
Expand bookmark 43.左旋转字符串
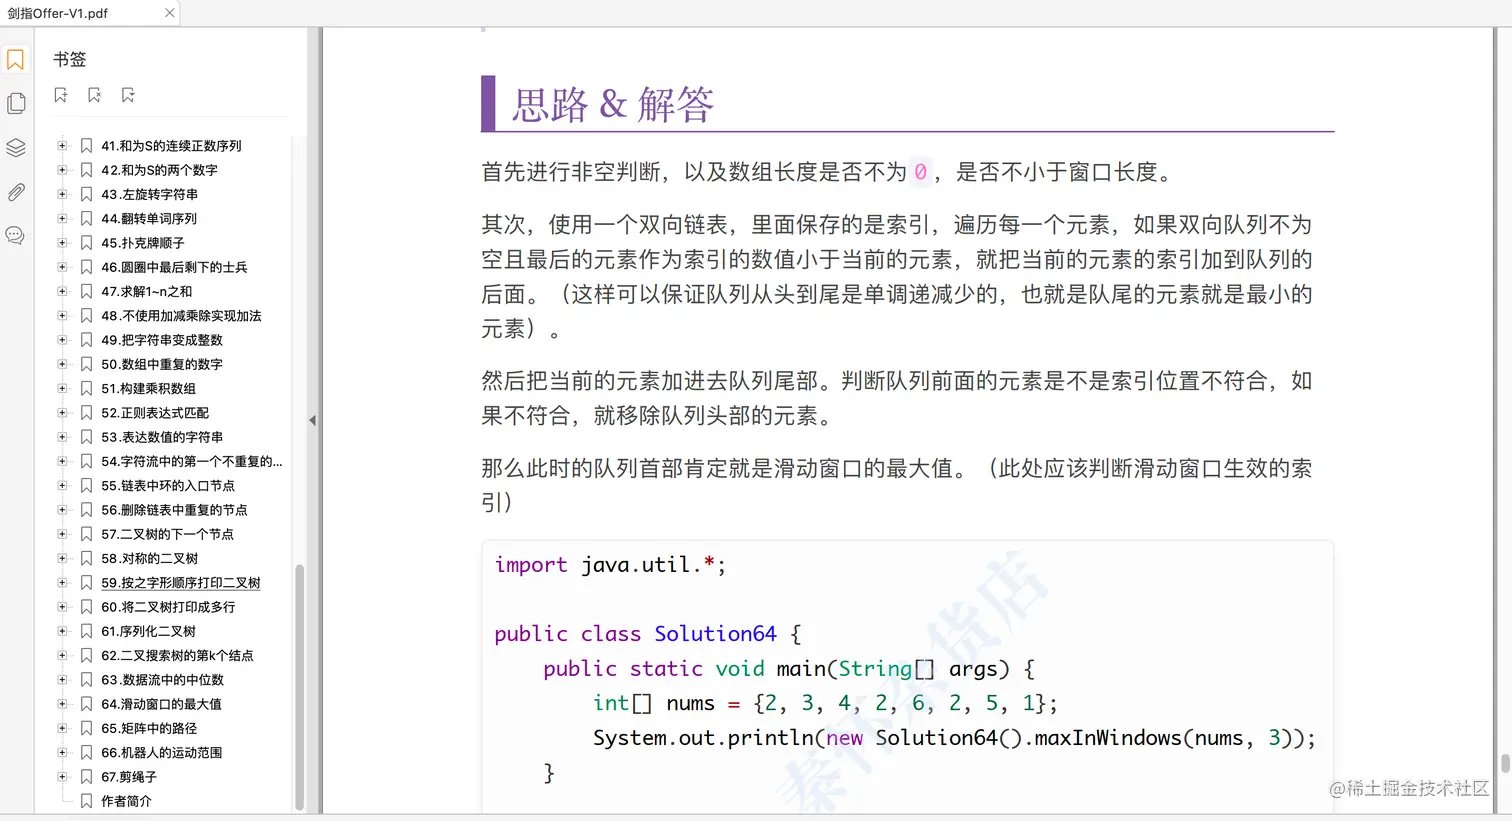[62, 194]
